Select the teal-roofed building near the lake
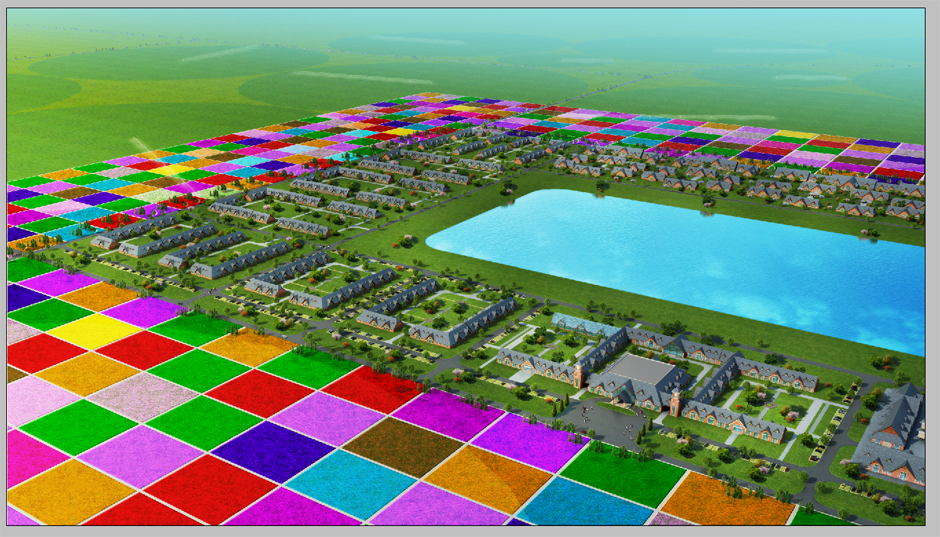The height and width of the screenshot is (537, 940). 585,325
